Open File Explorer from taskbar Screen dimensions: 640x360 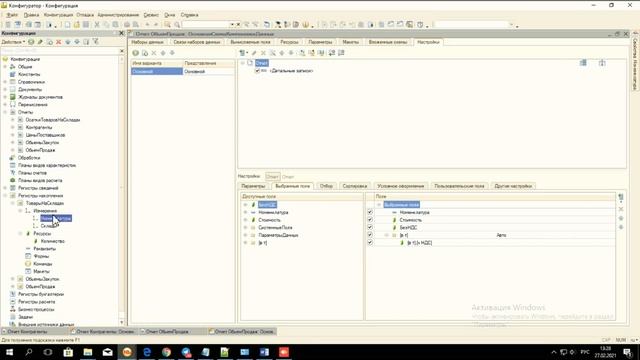(88, 352)
